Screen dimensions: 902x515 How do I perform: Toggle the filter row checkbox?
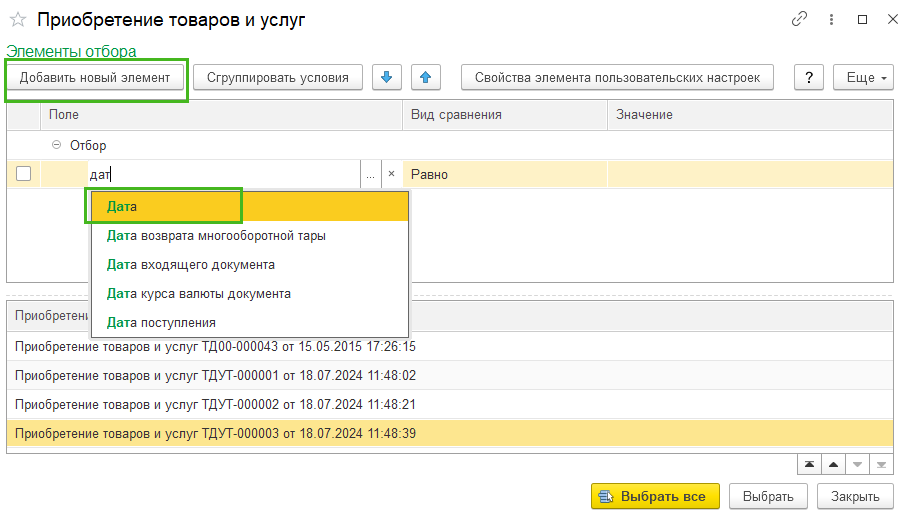24,174
